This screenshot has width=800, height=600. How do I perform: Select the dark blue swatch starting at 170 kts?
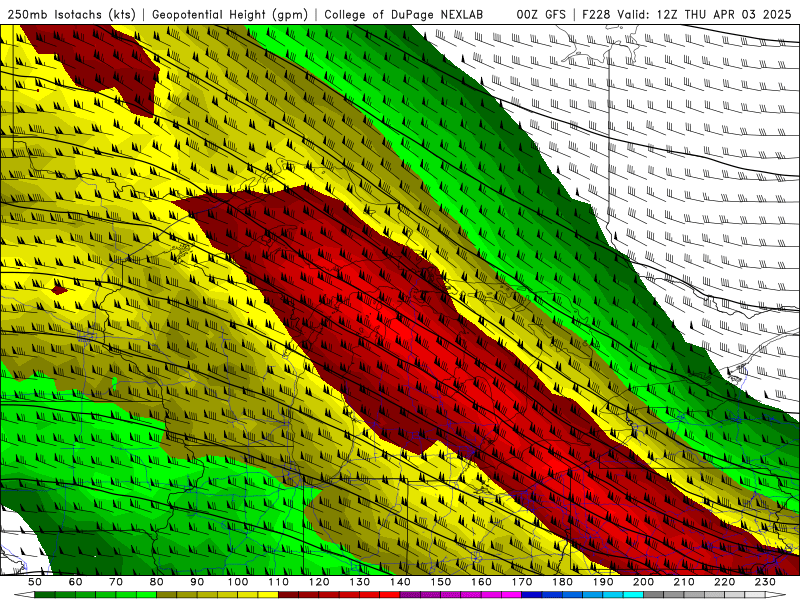(x=532, y=595)
